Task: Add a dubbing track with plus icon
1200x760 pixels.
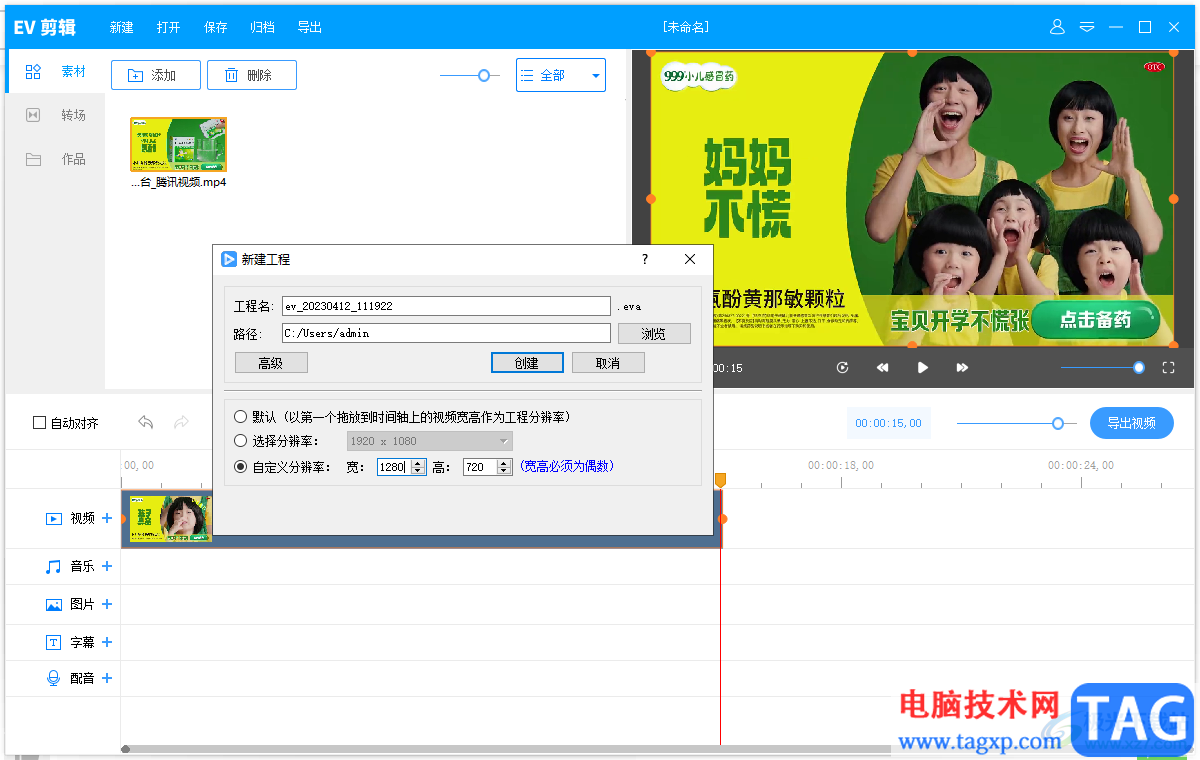Action: [107, 678]
